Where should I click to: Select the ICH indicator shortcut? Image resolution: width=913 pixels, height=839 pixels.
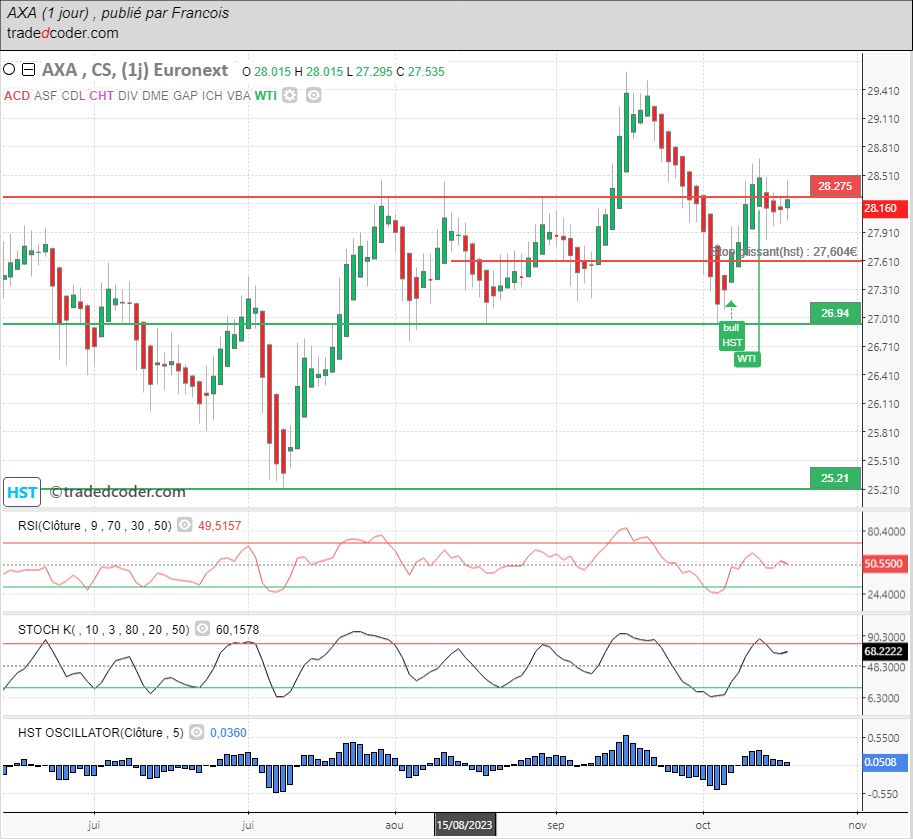pyautogui.click(x=213, y=95)
